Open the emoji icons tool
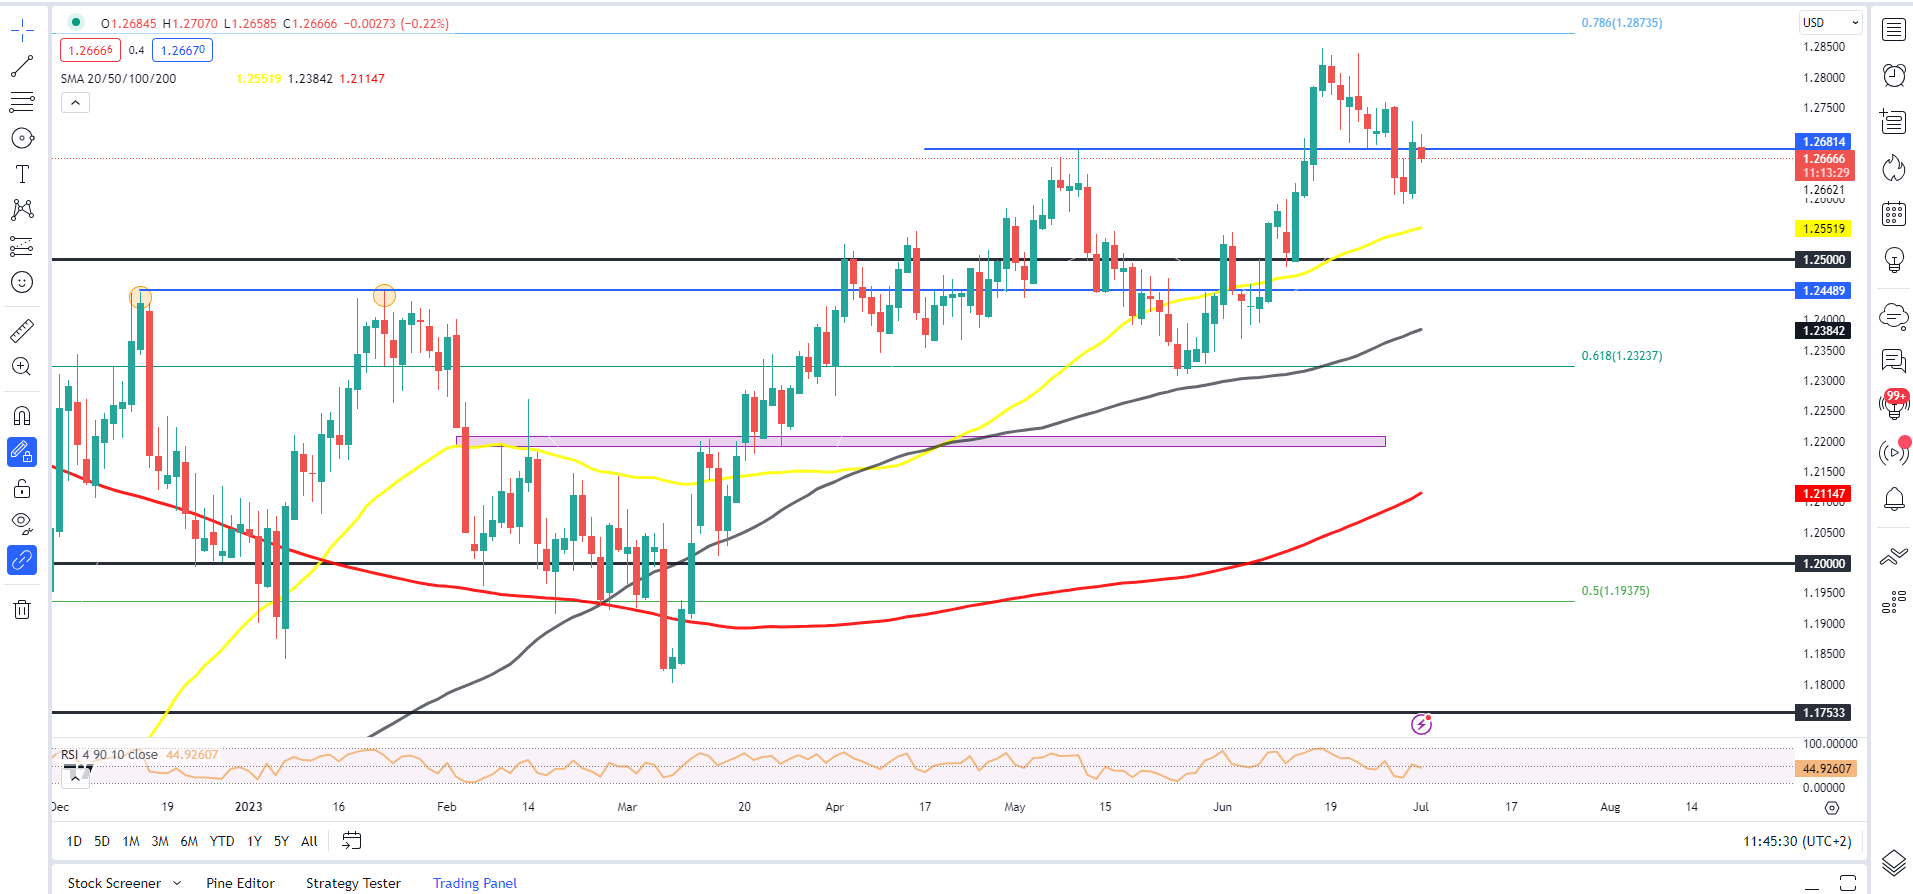This screenshot has height=894, width=1913. (x=22, y=282)
